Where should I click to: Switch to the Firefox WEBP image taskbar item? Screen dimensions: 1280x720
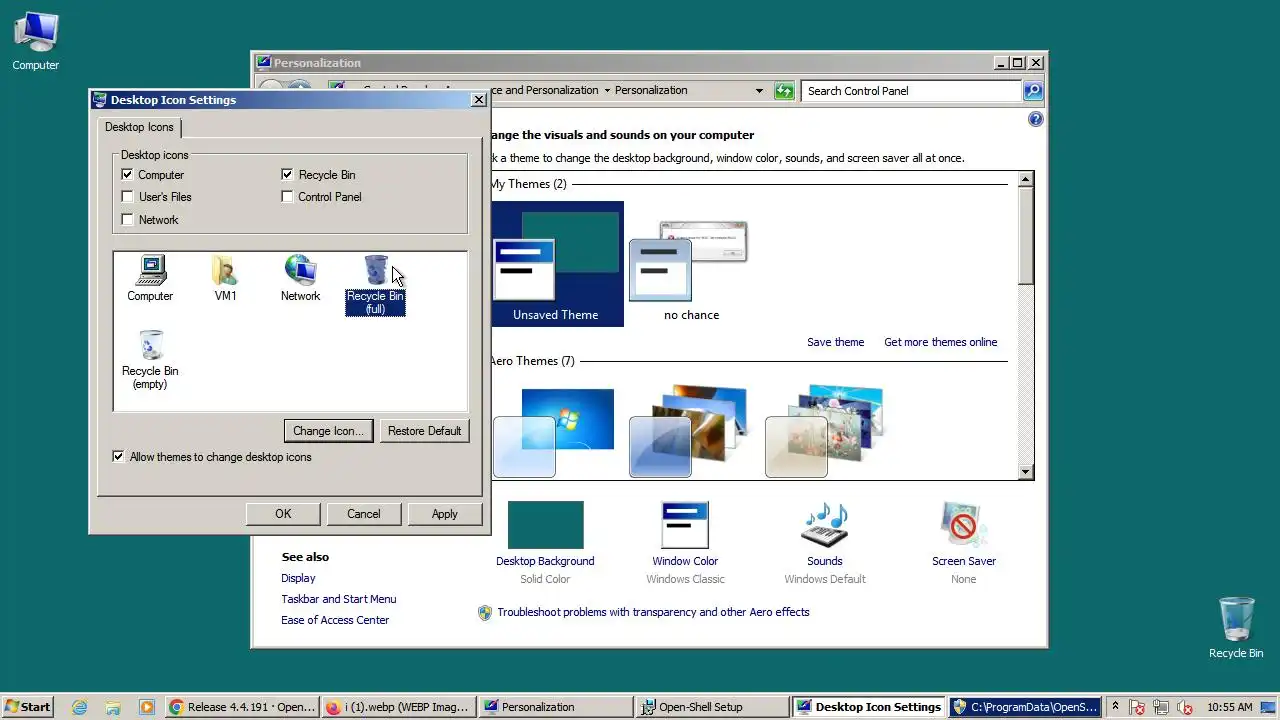pos(398,707)
